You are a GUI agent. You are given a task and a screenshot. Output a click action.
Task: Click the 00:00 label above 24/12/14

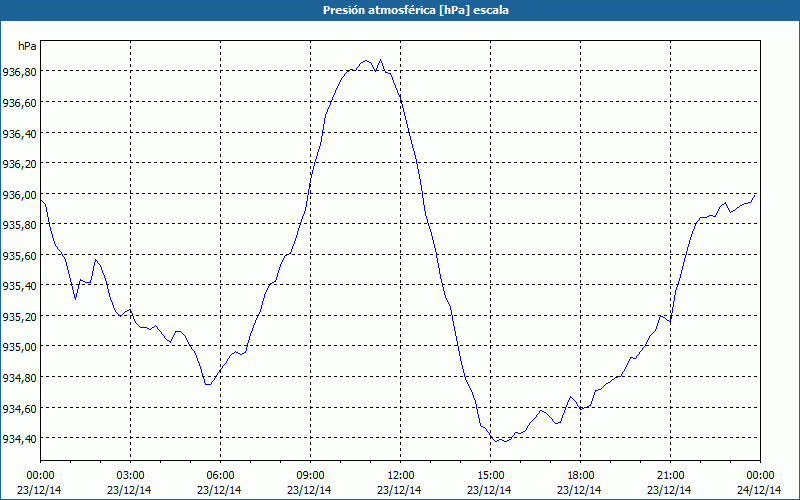pos(760,476)
